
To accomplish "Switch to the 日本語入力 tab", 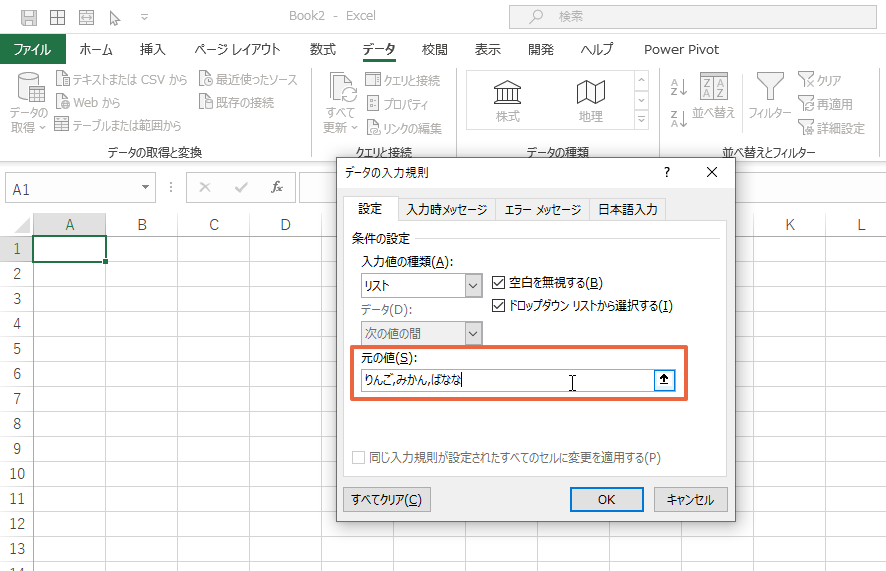I will [x=628, y=210].
